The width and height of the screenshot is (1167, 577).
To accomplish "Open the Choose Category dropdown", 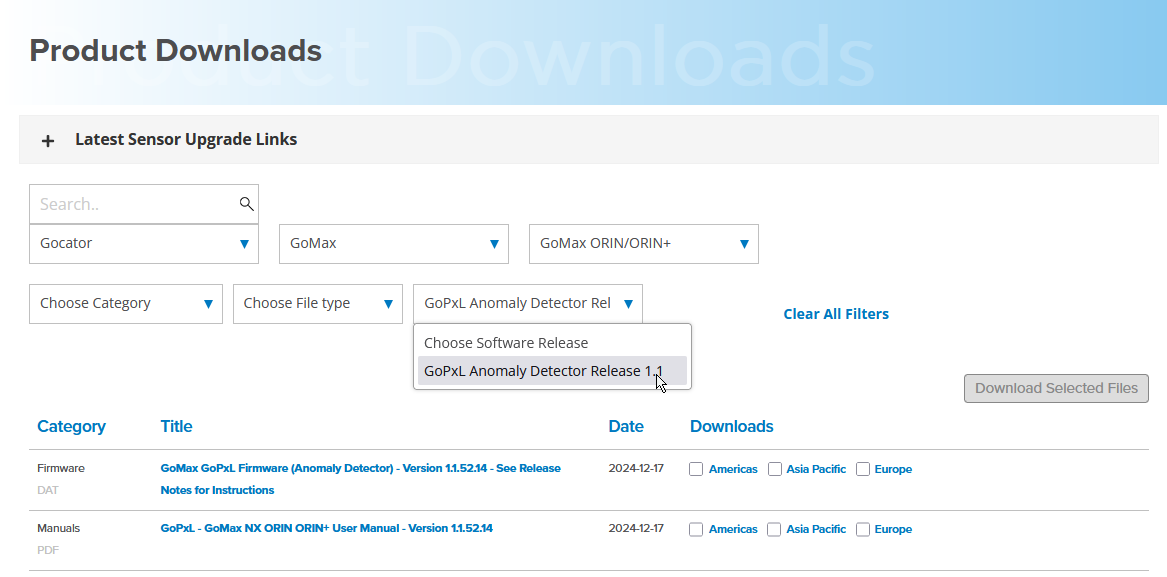I will coord(126,304).
